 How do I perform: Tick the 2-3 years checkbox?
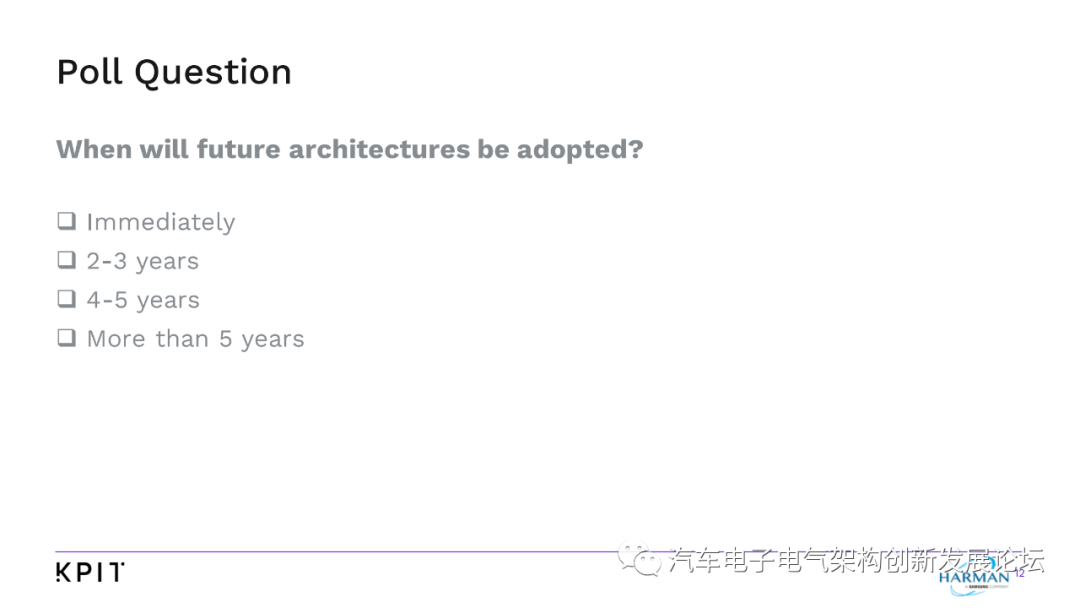(x=67, y=260)
